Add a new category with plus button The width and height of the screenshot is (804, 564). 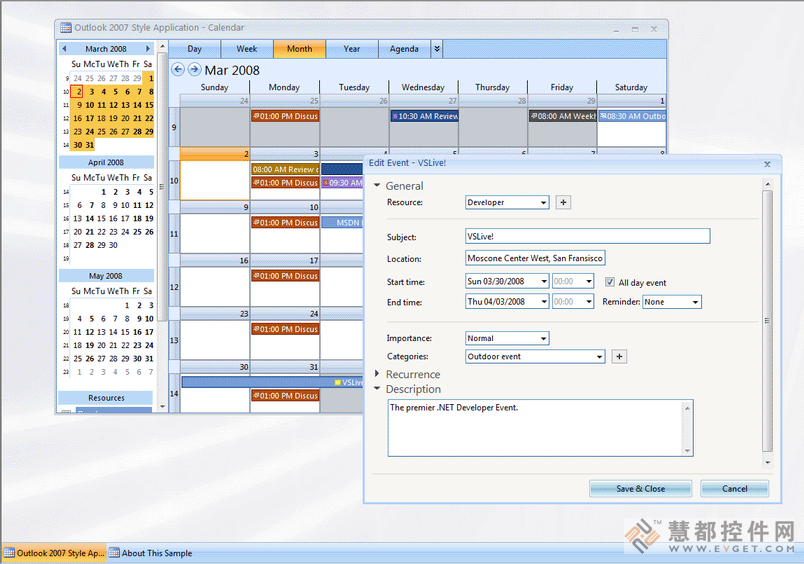[619, 356]
